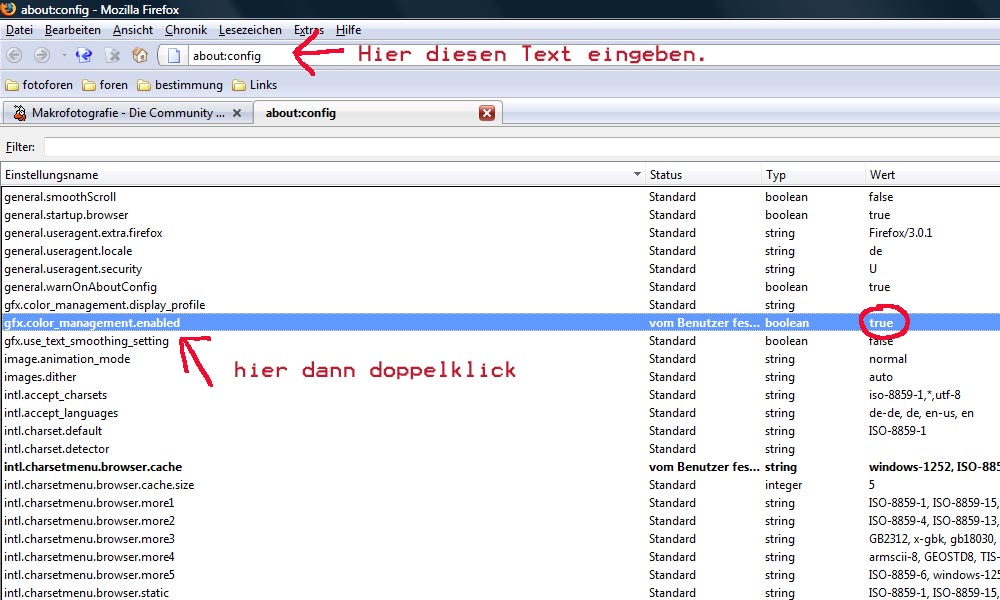The width and height of the screenshot is (1000, 600).
Task: Select general.useragent.locale preference
Action: (501, 251)
